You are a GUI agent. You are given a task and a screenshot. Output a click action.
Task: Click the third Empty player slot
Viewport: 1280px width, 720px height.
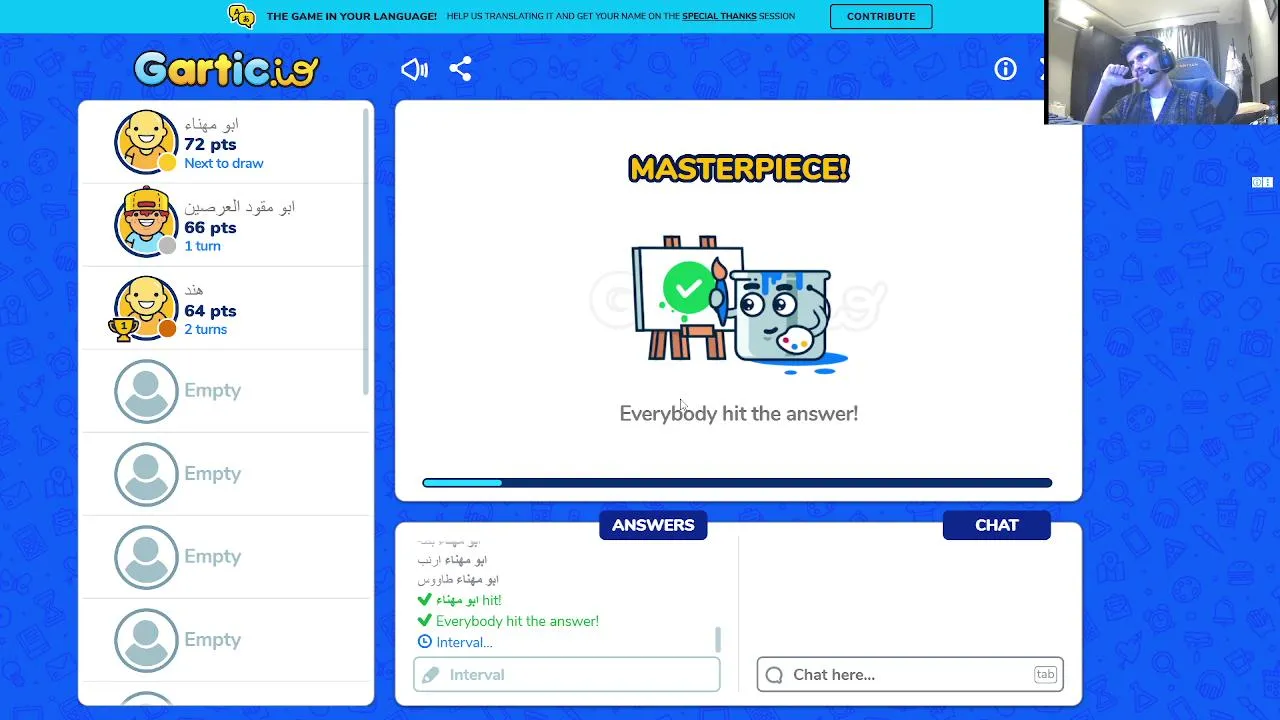pyautogui.click(x=226, y=557)
